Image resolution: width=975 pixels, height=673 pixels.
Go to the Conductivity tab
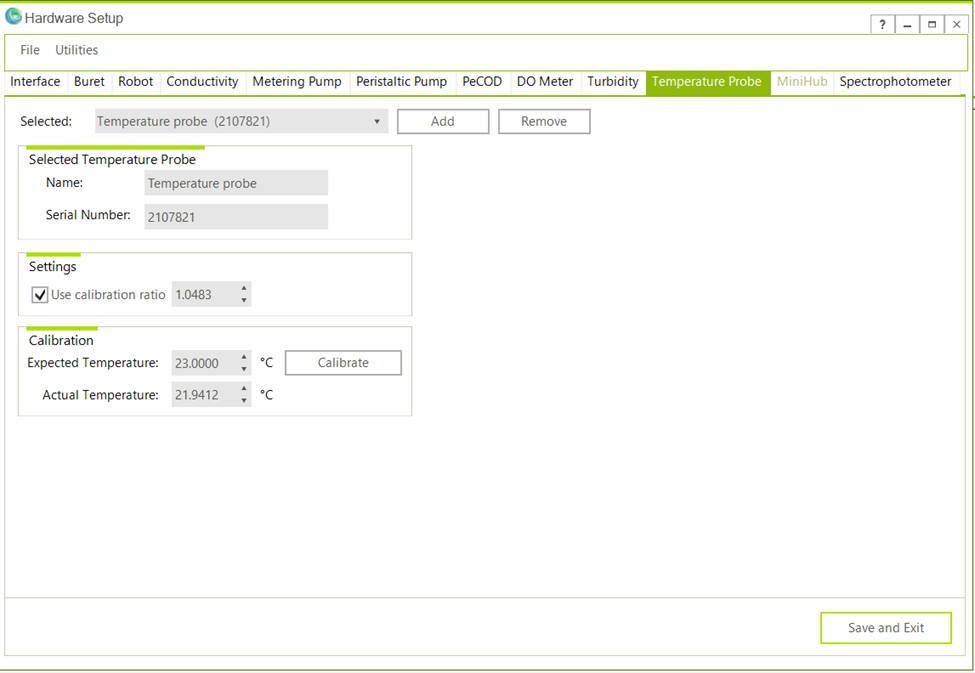[x=202, y=82]
